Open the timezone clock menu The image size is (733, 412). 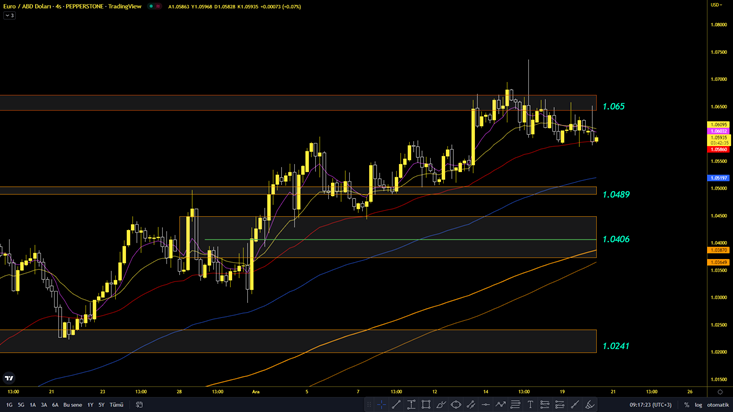pyautogui.click(x=650, y=405)
